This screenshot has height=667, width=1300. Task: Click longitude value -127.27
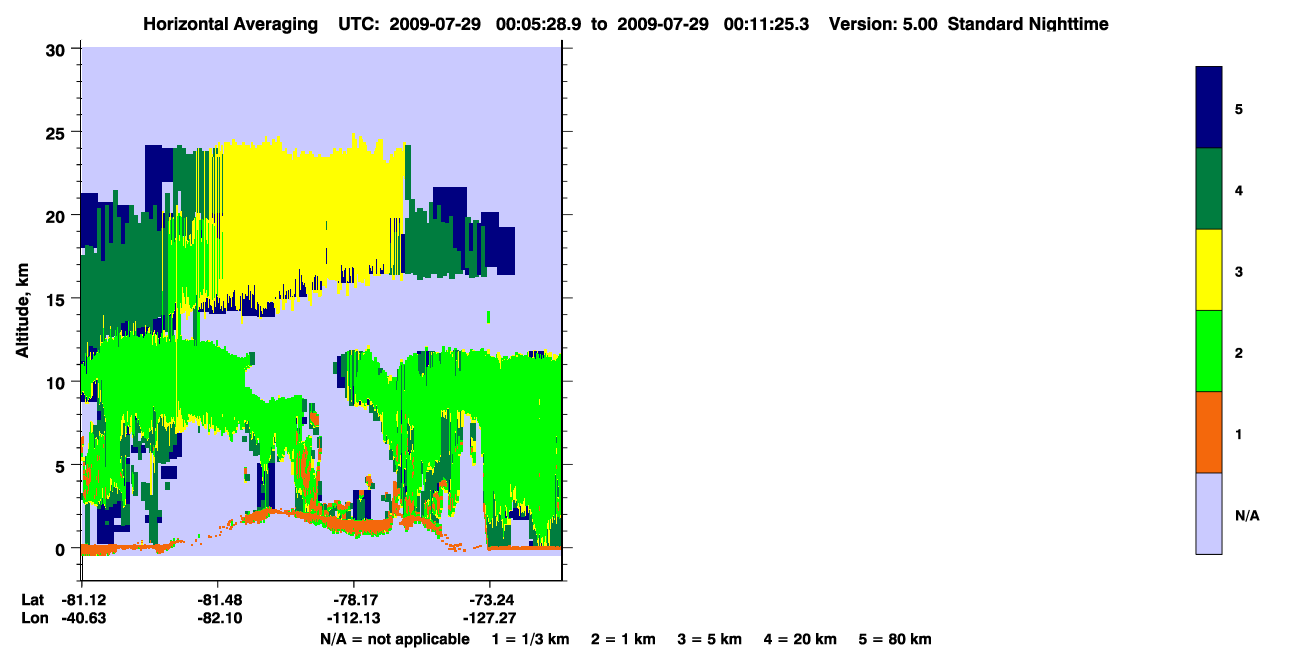coord(489,618)
